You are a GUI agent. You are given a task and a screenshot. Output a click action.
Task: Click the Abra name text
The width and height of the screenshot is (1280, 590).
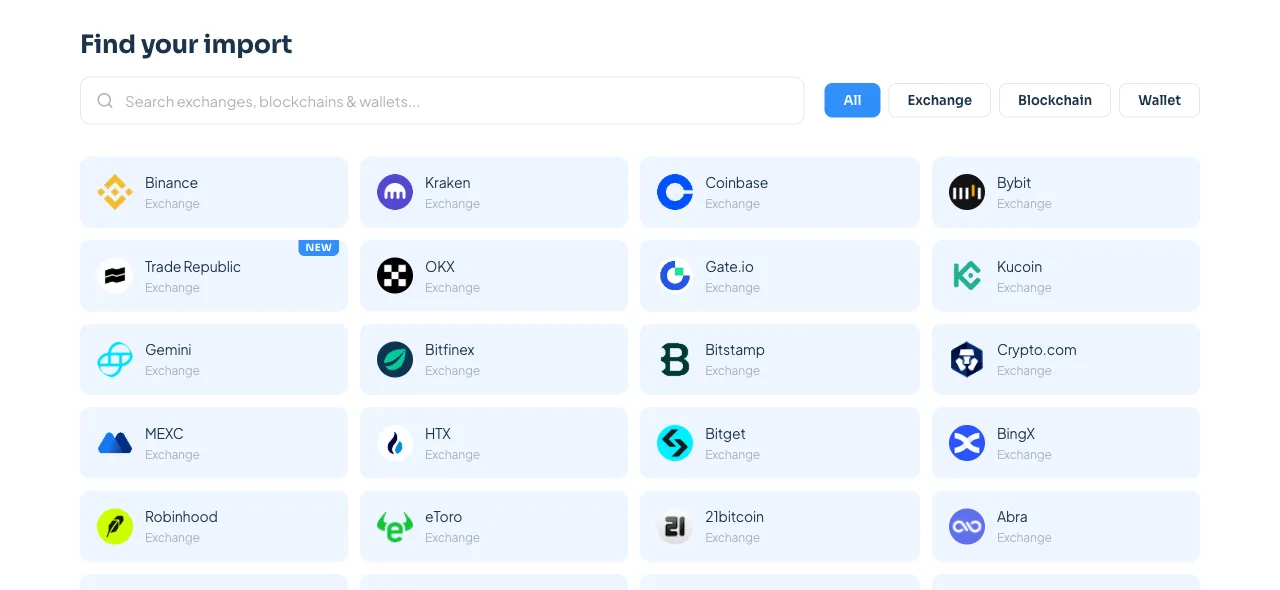tap(1012, 517)
